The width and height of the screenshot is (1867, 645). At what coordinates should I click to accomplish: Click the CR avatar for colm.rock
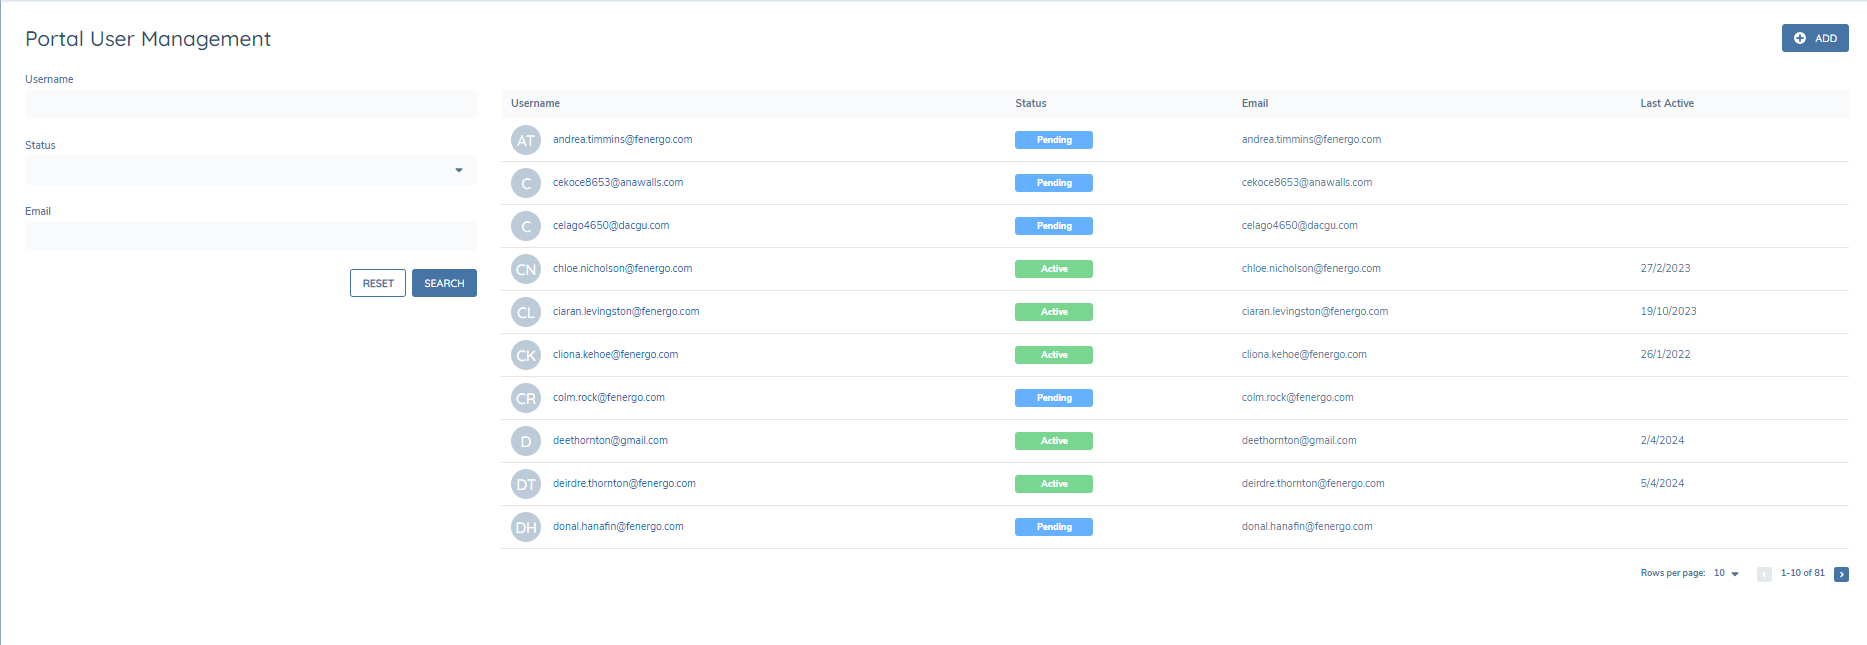(525, 398)
